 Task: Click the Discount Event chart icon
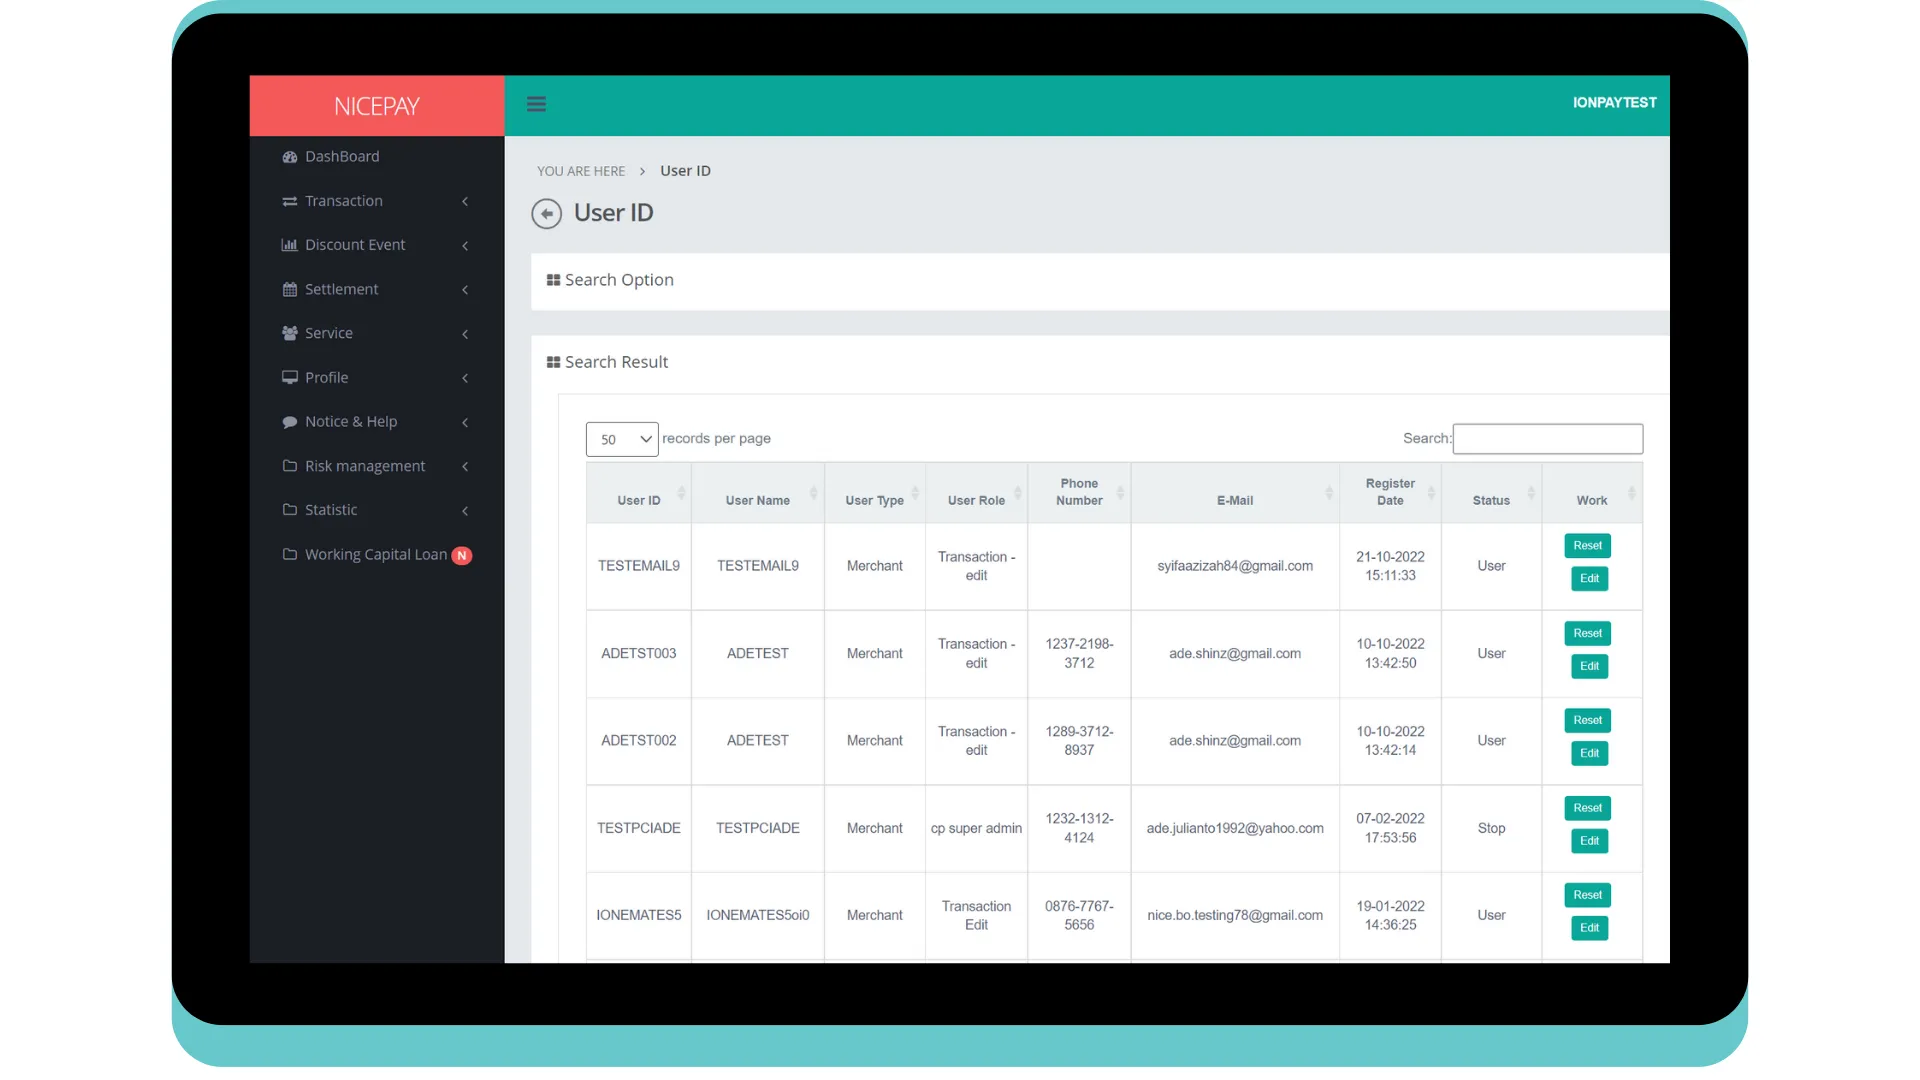pyautogui.click(x=290, y=245)
